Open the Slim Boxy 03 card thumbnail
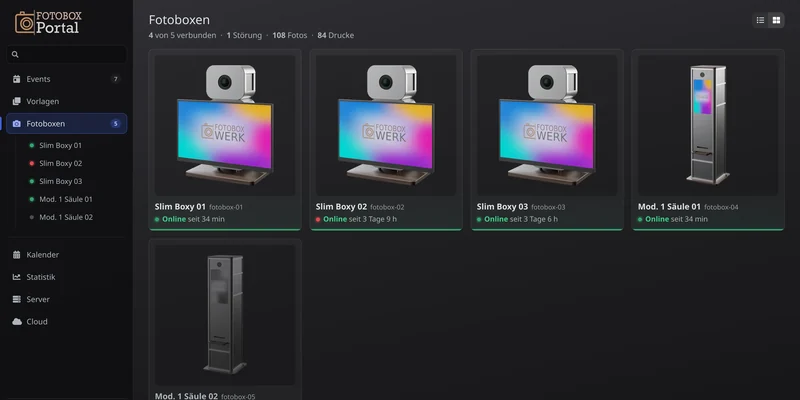Screen dimensions: 800x400 point(547,126)
